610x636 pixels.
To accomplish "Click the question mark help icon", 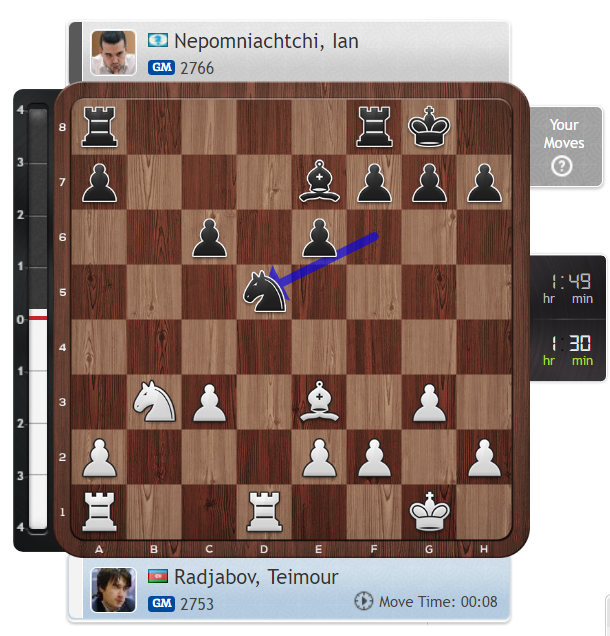I will pyautogui.click(x=562, y=166).
